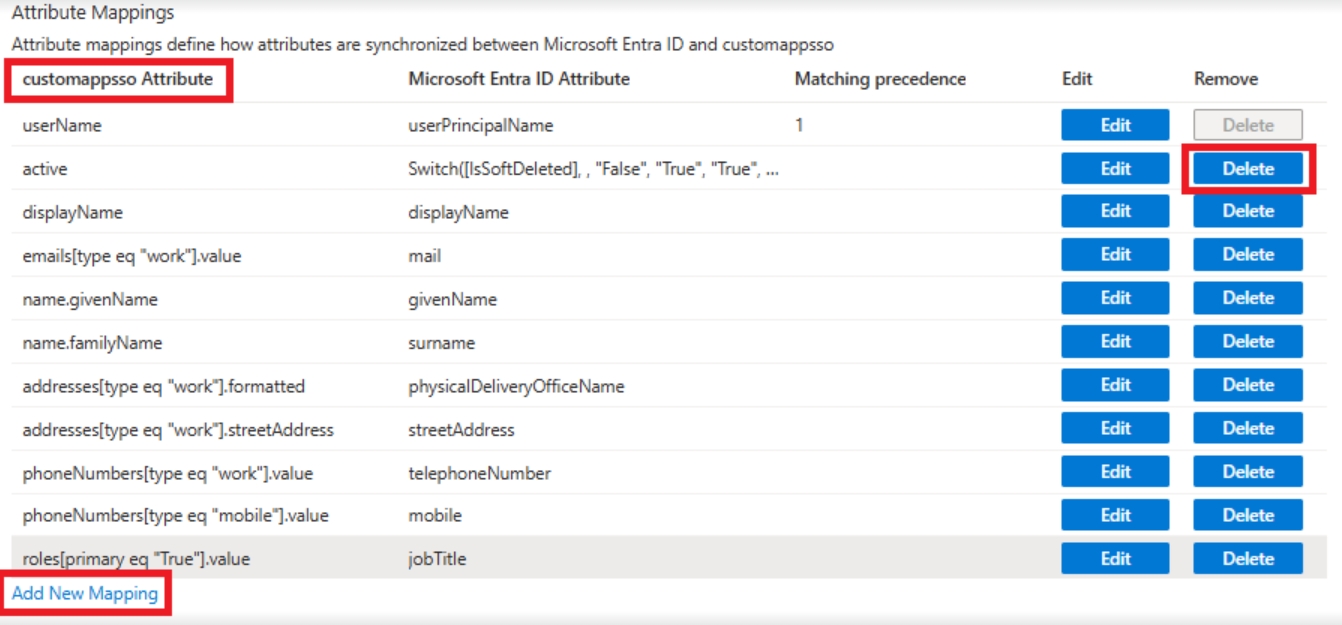Click phoneNumbers[type eq "mobile"].value cell

[176, 516]
